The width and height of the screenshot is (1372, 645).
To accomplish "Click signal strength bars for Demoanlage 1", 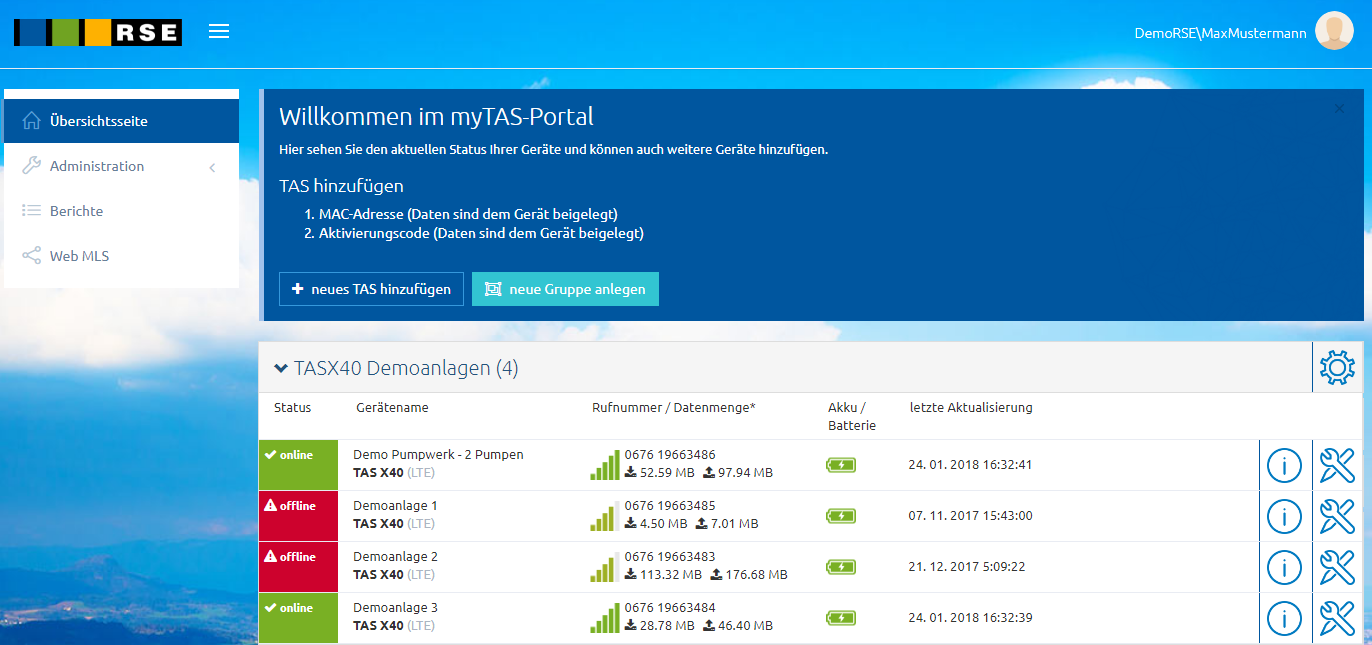I will tap(605, 516).
